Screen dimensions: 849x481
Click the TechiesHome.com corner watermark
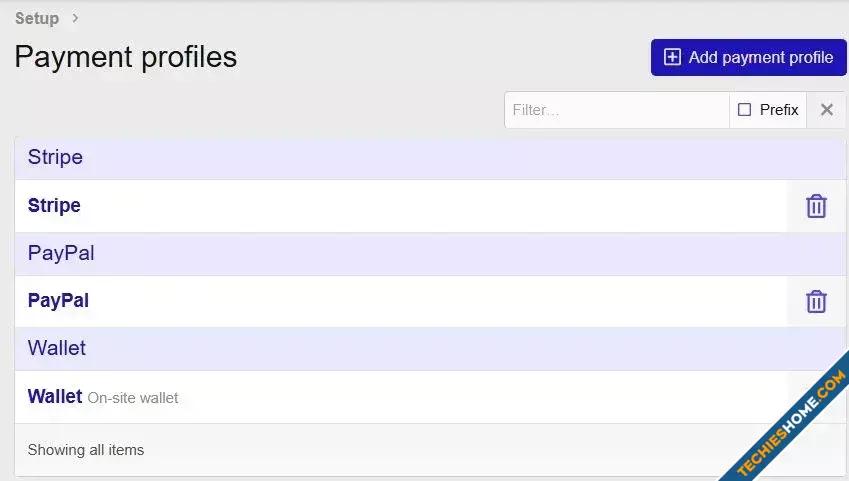point(791,424)
